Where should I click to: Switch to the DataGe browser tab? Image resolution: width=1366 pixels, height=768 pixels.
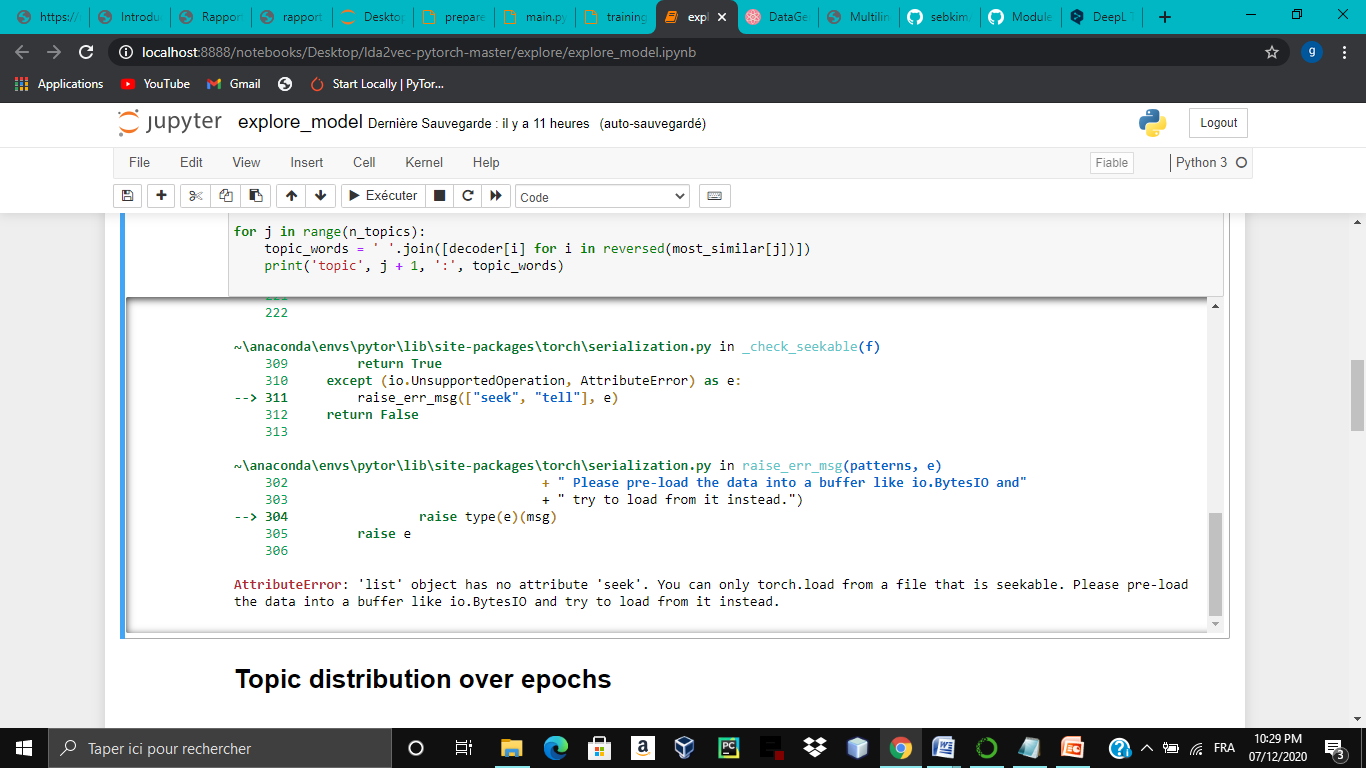click(x=778, y=16)
